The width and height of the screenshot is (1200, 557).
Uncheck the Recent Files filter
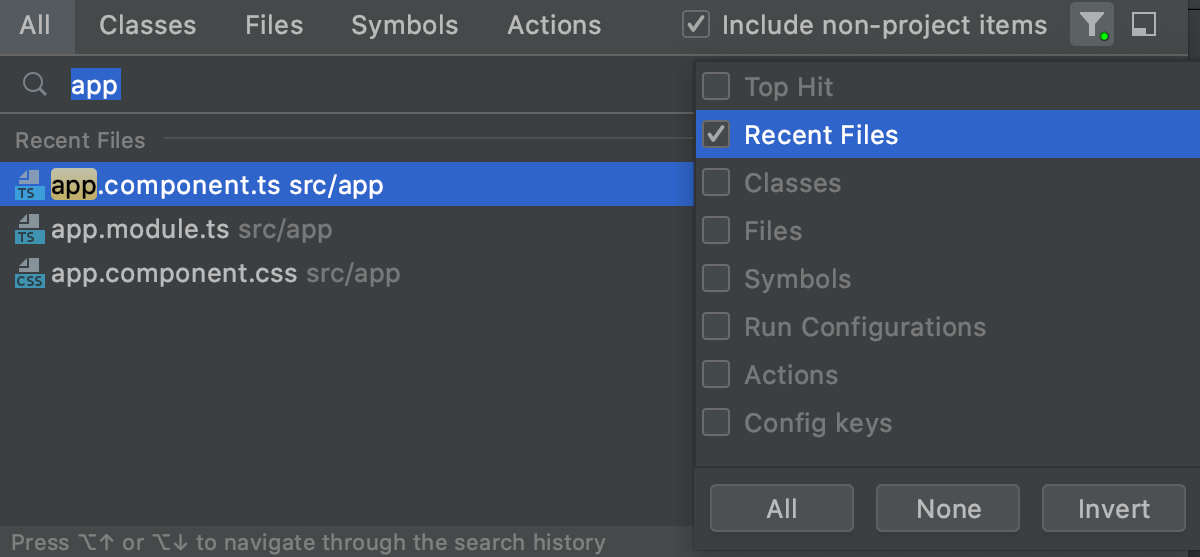(x=716, y=135)
